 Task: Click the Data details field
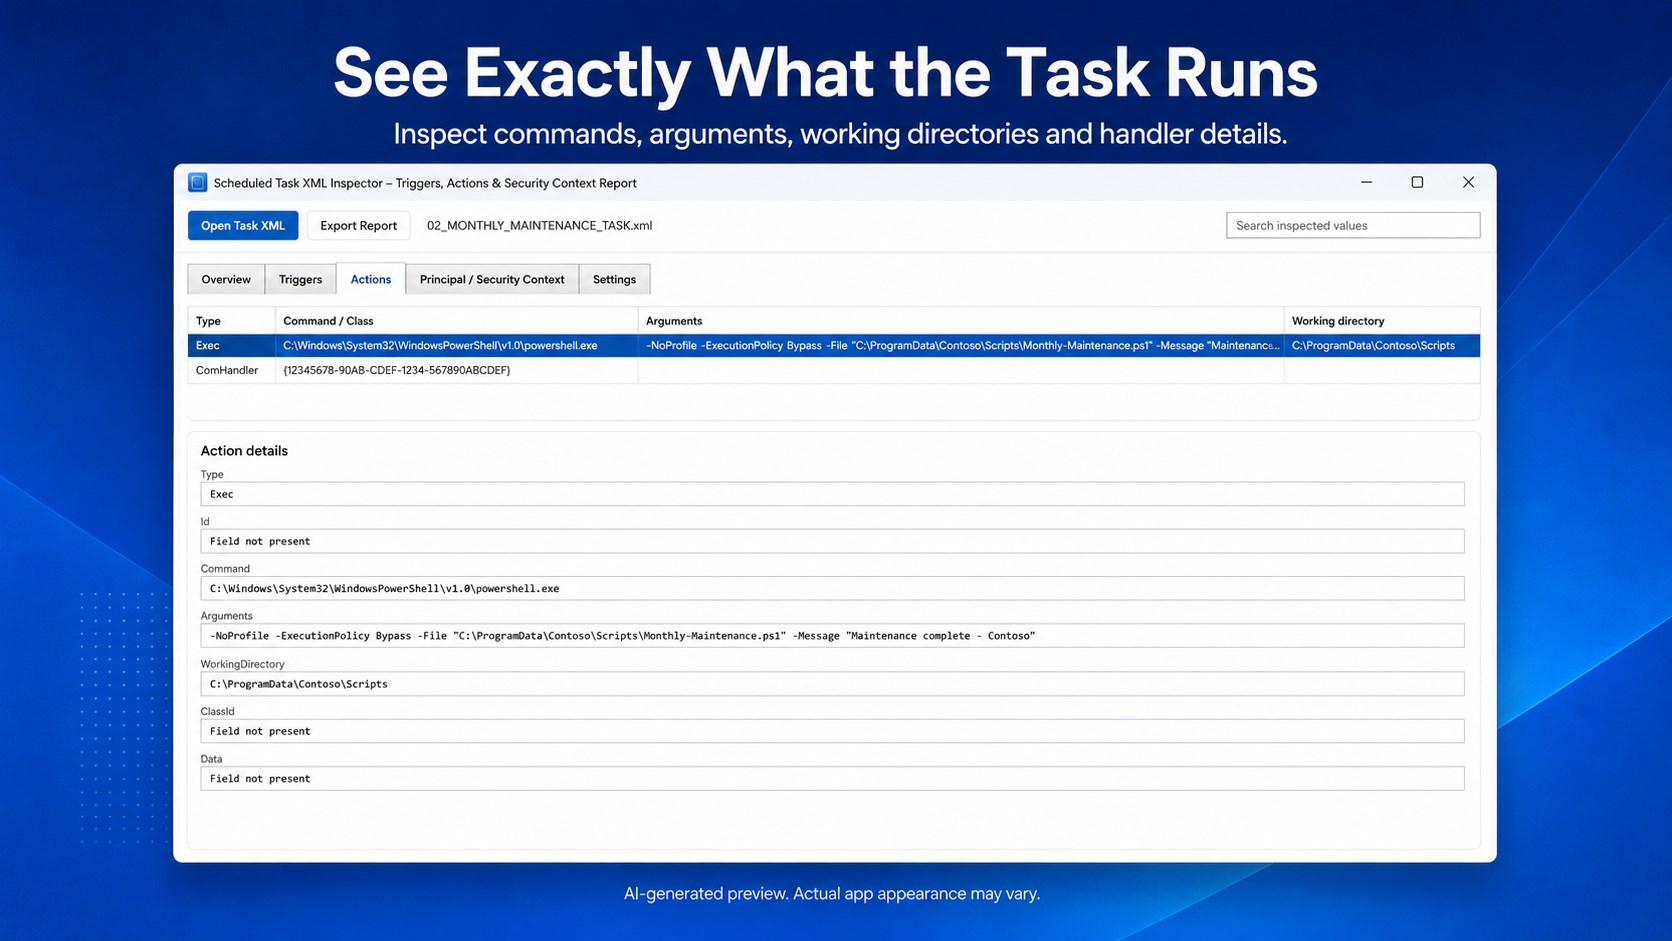tap(832, 778)
